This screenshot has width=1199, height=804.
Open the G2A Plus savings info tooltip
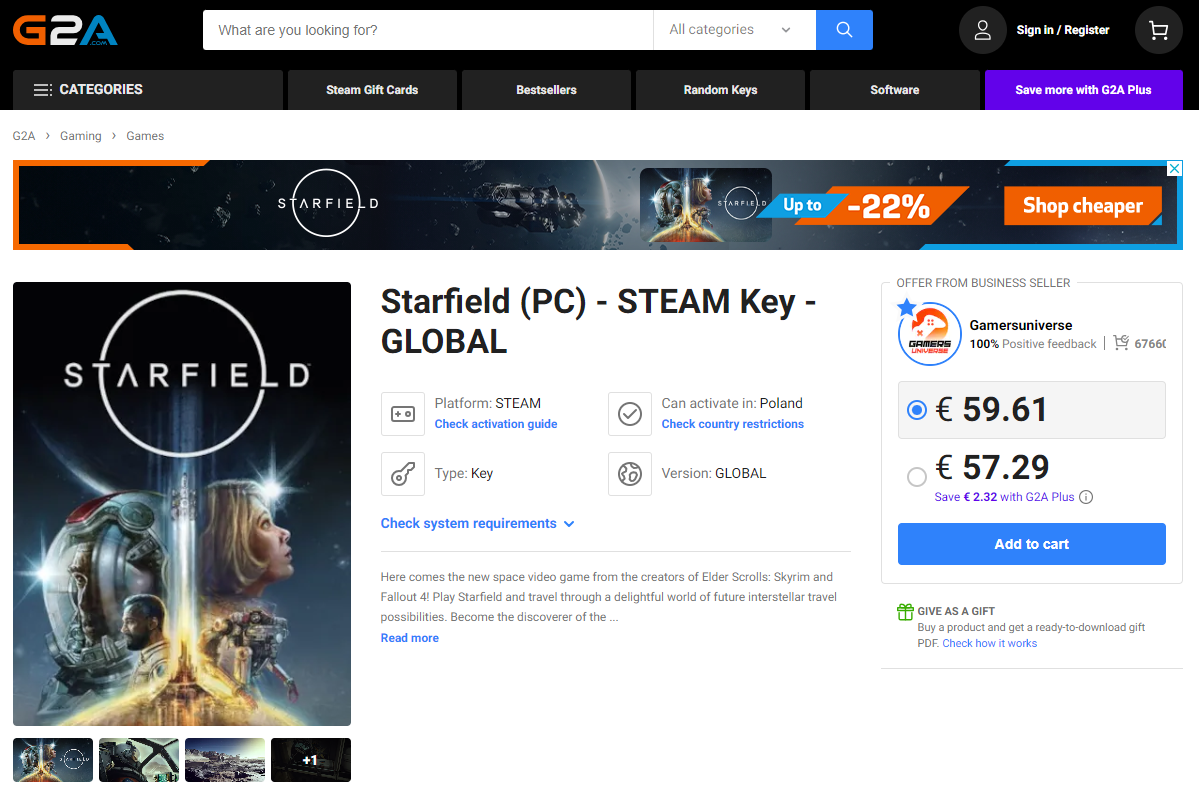1086,496
